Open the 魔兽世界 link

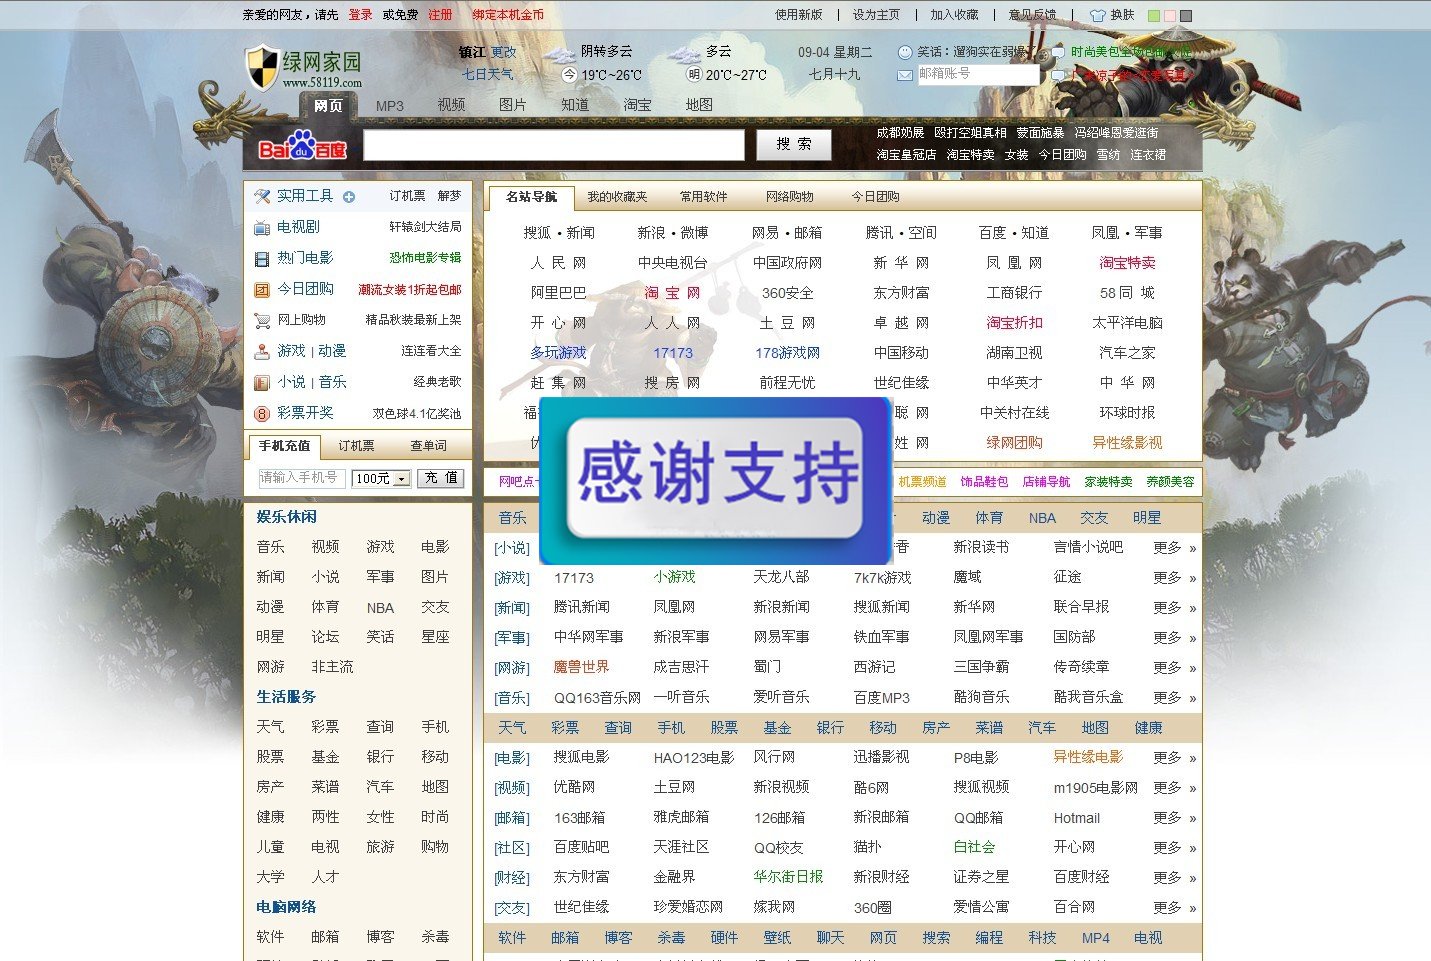click(x=581, y=667)
